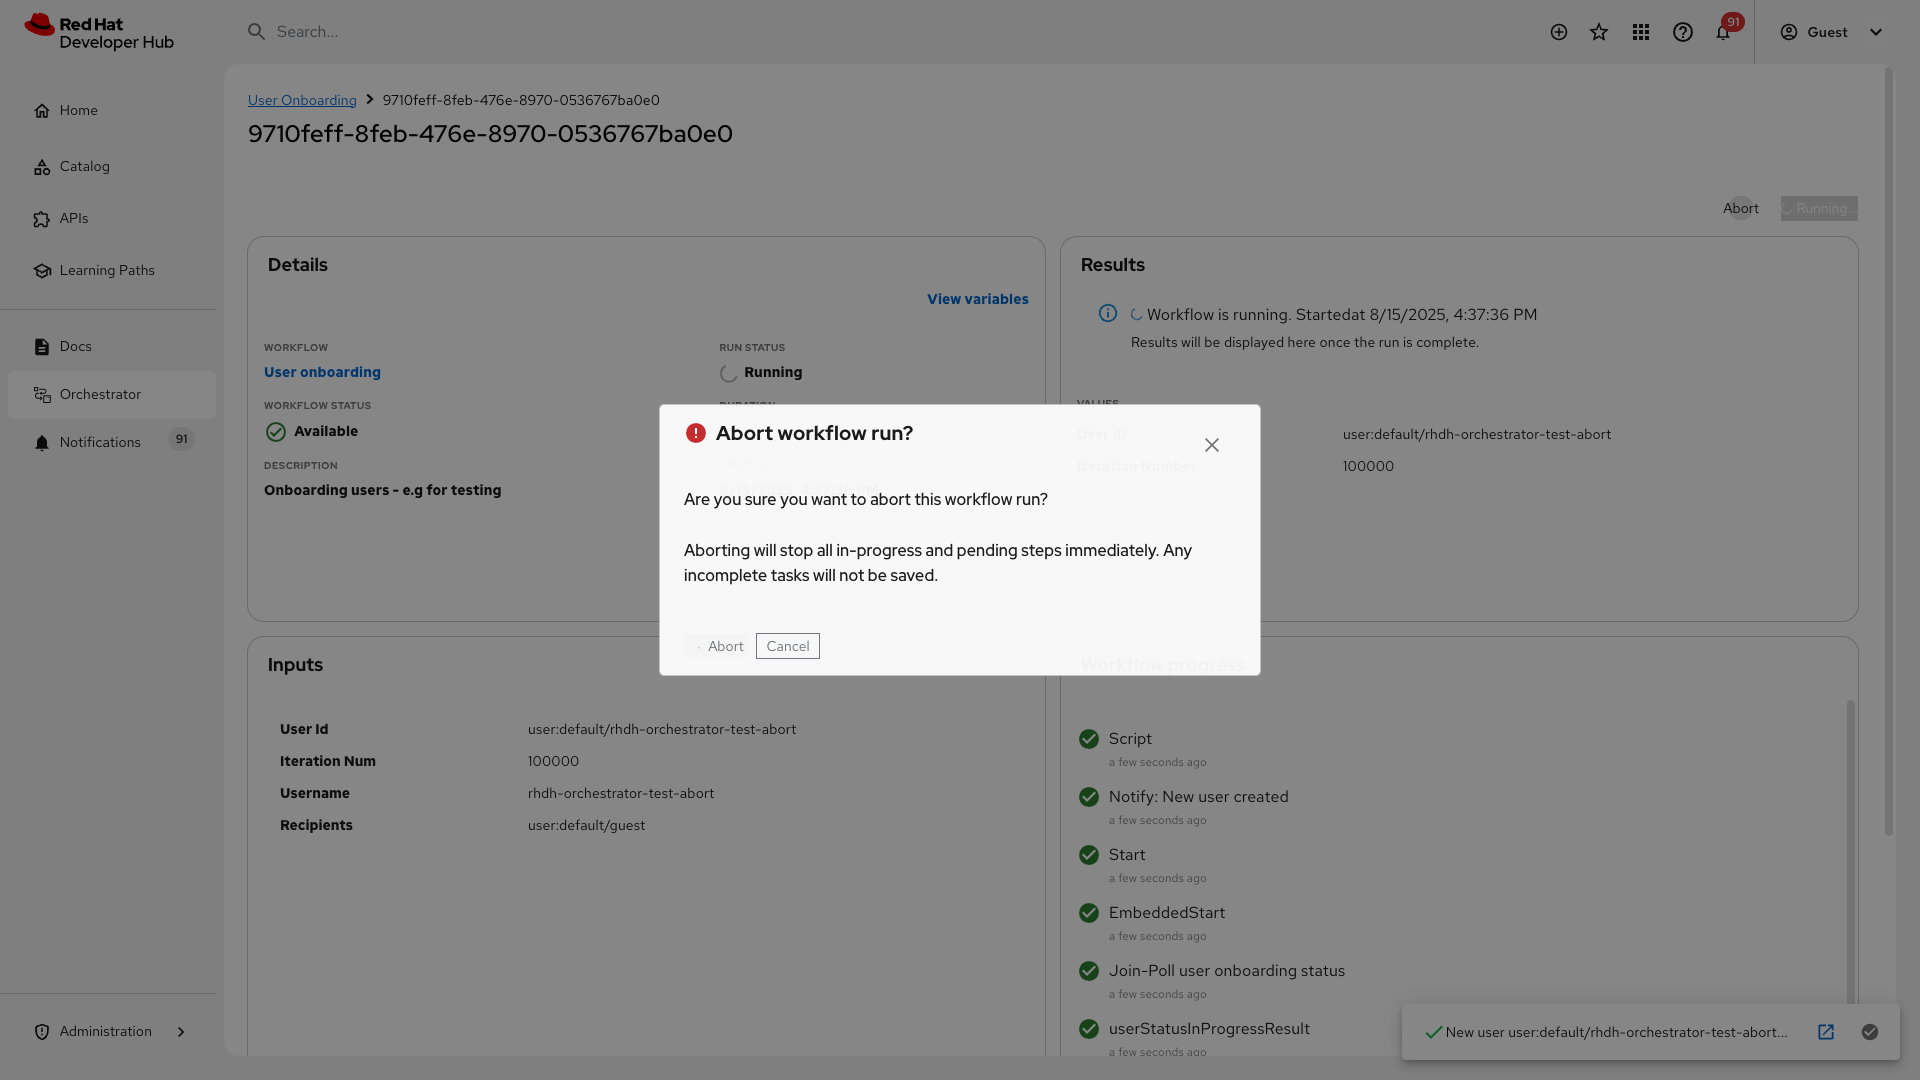Click the create plus icon in header

pos(1558,32)
